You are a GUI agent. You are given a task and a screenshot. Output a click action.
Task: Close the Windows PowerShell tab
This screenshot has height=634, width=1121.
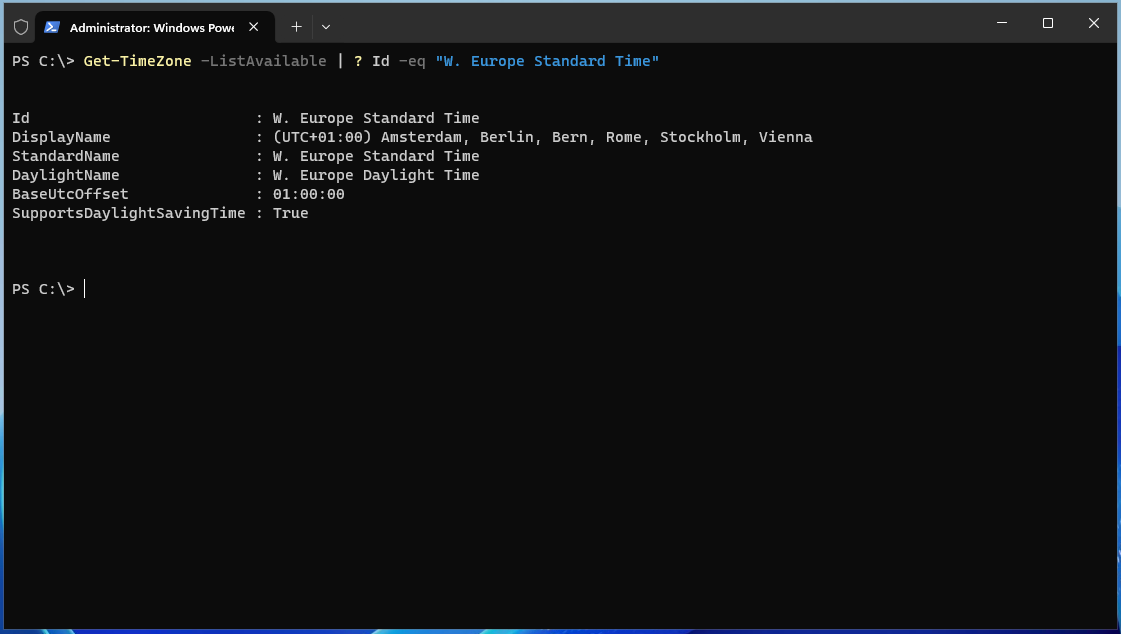255,27
